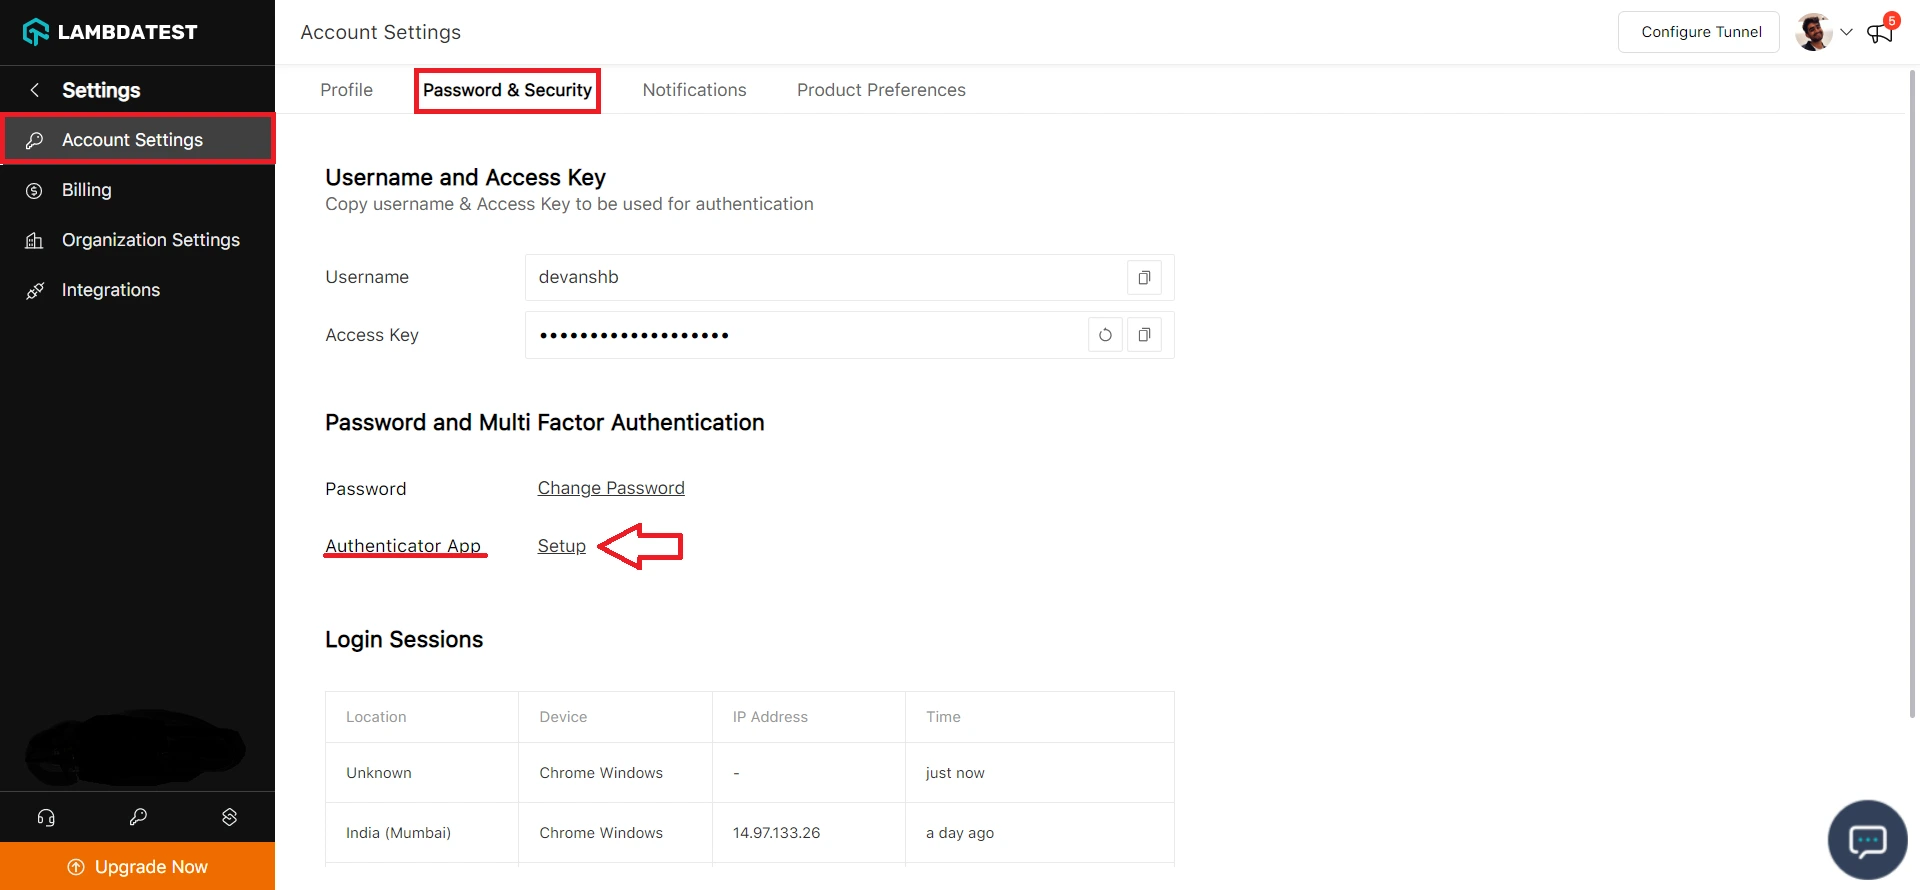
Task: Click the key icon in sidebar footer
Action: point(138,817)
